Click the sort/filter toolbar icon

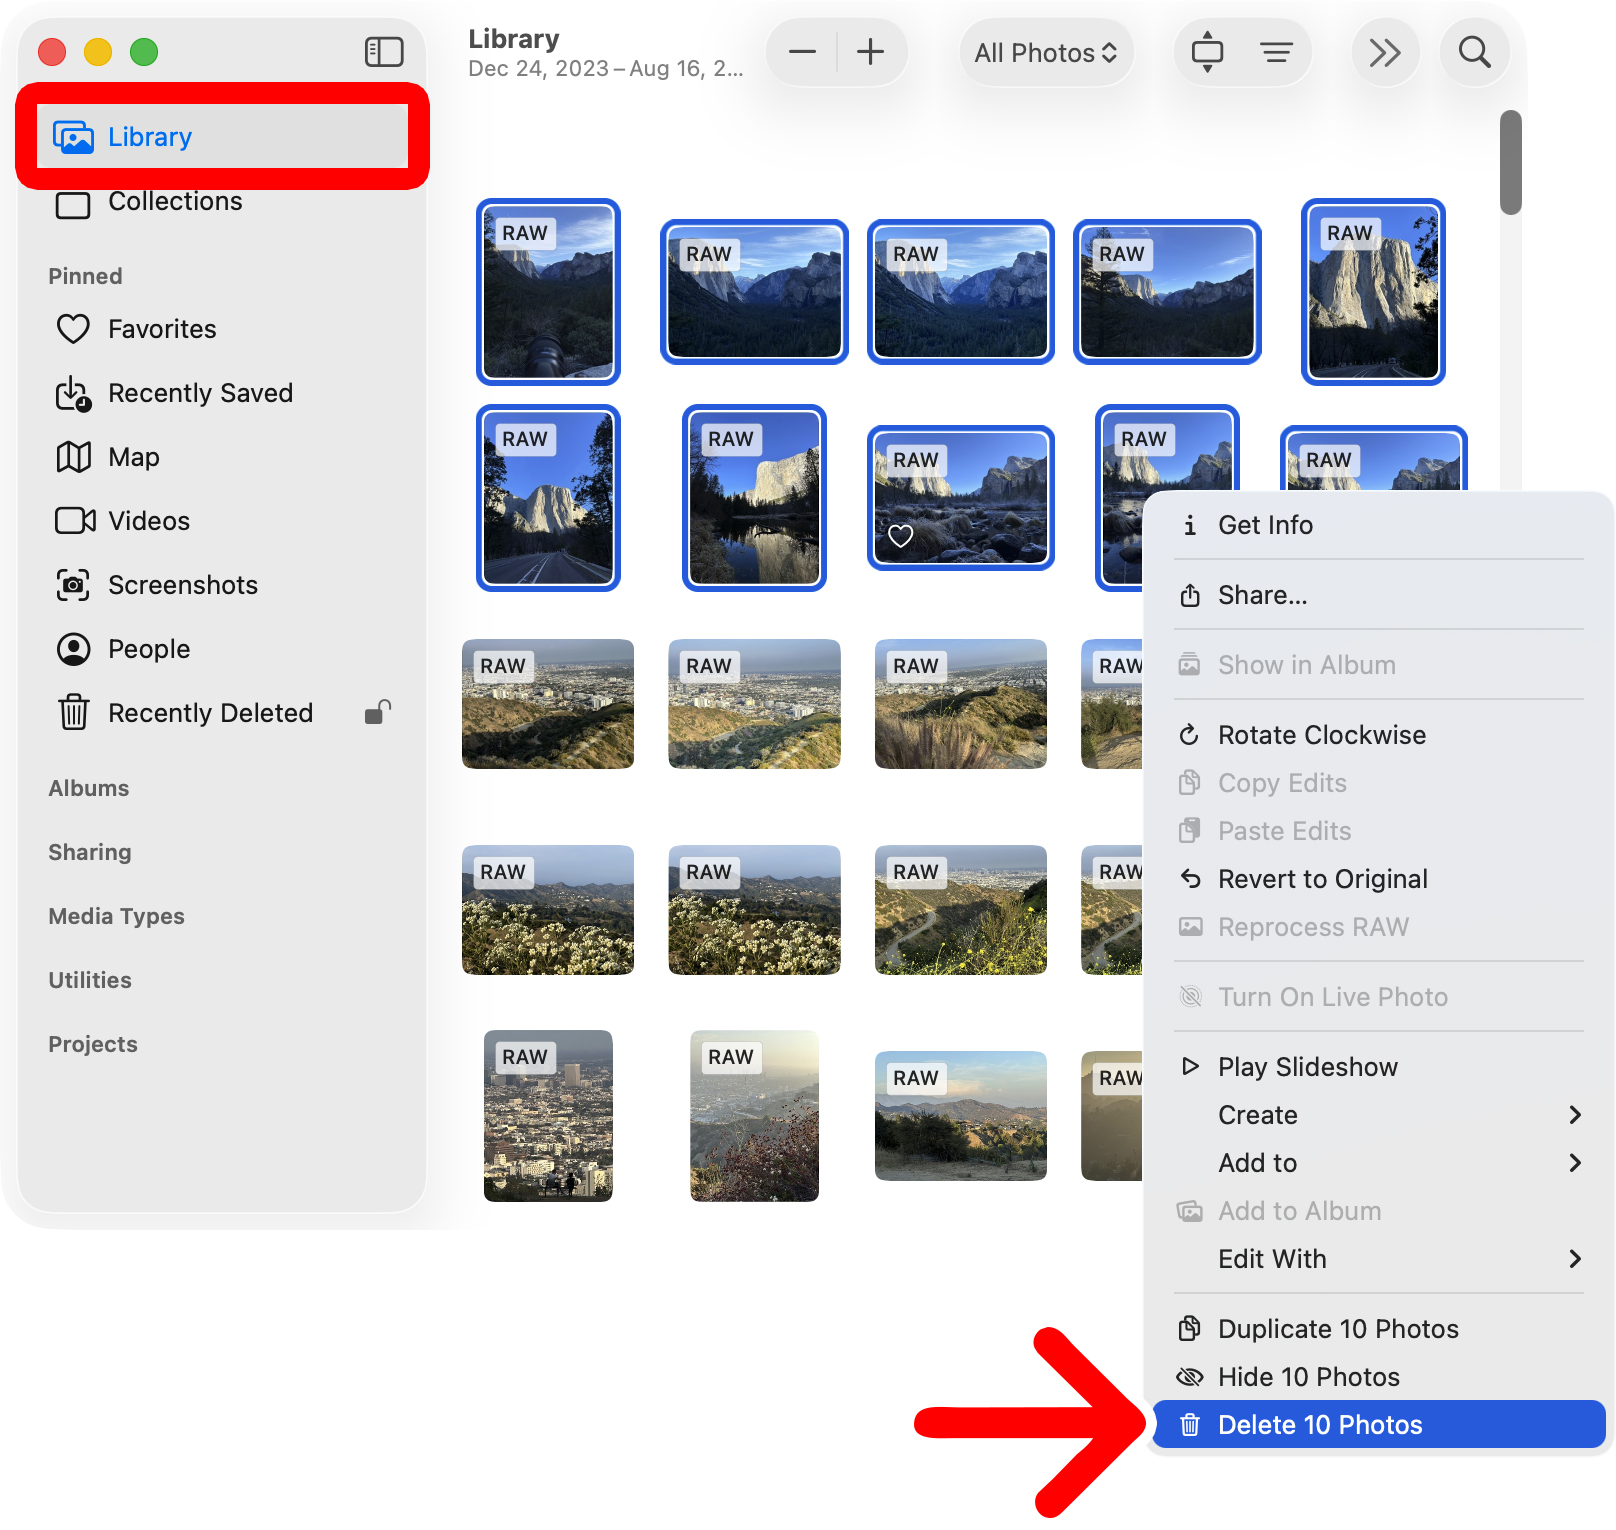click(1277, 52)
